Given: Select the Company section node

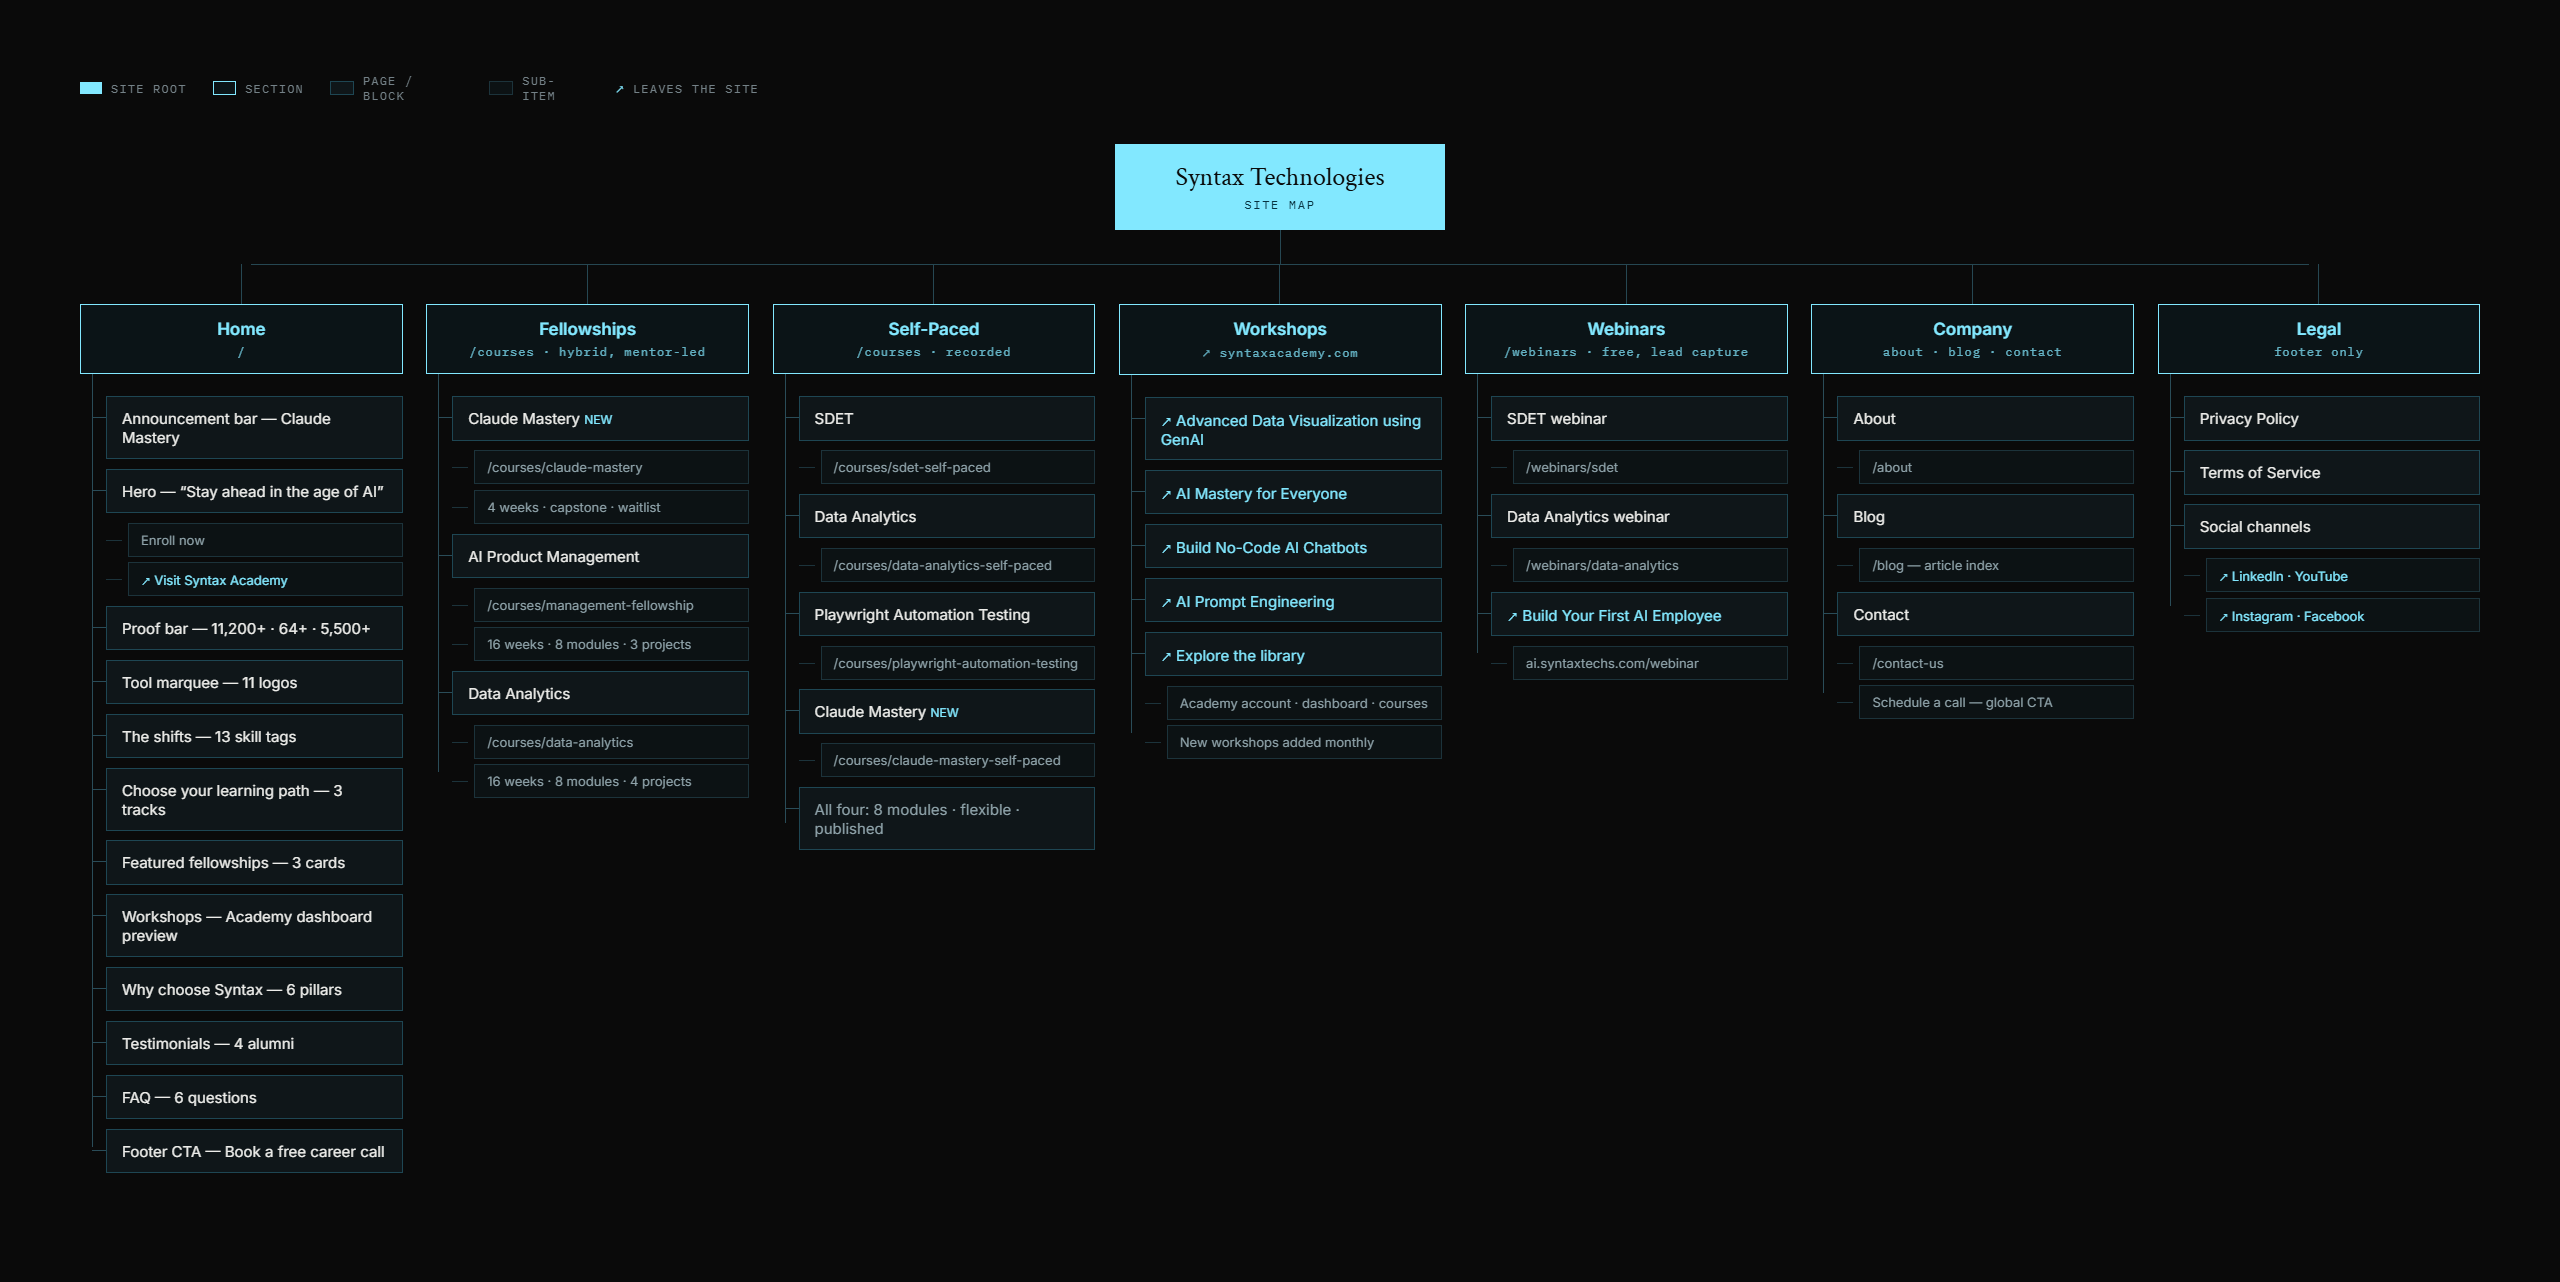Looking at the screenshot, I should (x=1972, y=339).
